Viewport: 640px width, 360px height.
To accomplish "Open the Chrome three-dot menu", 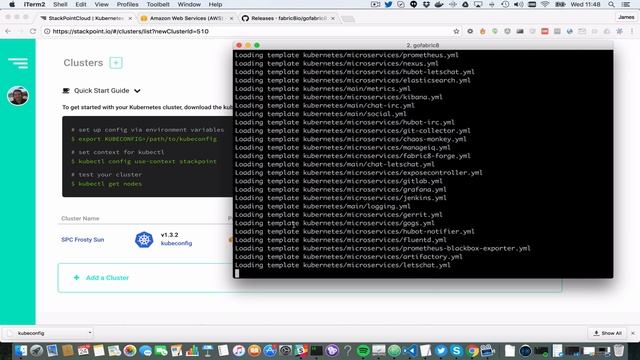I will click(x=632, y=31).
